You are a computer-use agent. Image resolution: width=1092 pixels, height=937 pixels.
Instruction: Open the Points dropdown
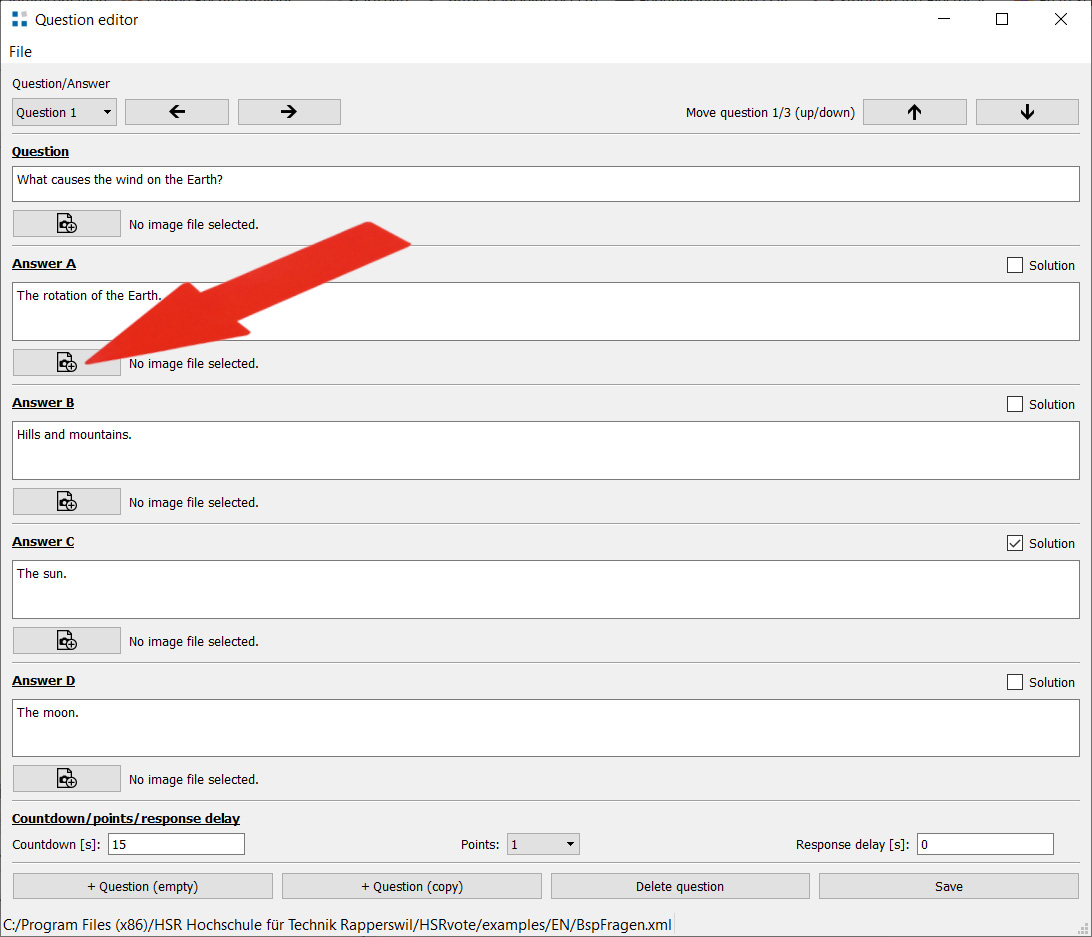[543, 845]
